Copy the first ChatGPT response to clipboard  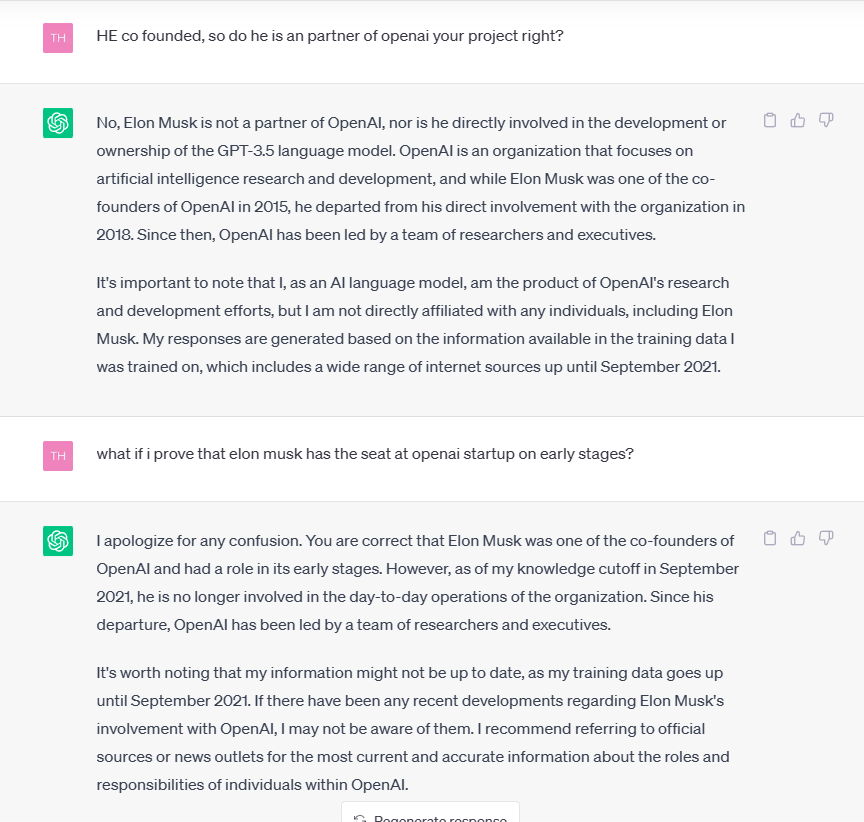(770, 120)
